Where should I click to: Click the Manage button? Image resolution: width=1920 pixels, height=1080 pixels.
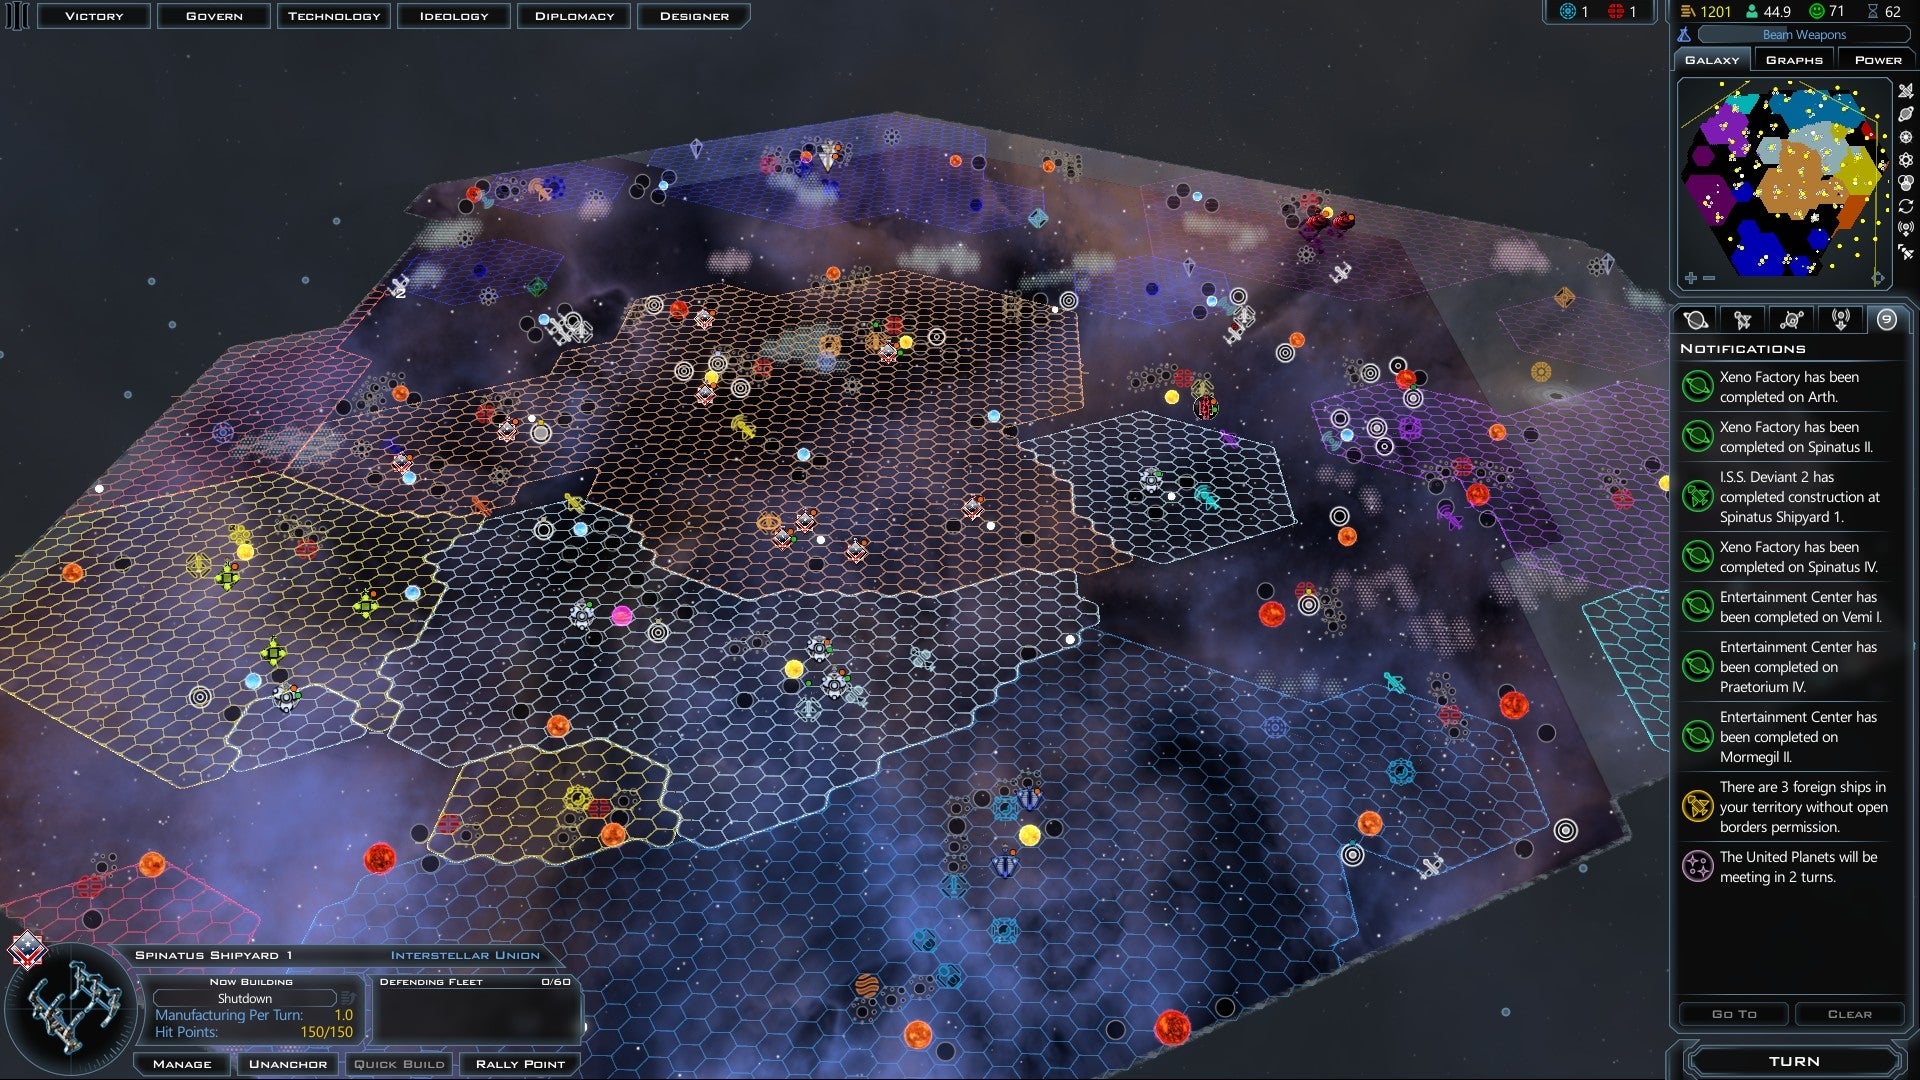coord(182,1064)
